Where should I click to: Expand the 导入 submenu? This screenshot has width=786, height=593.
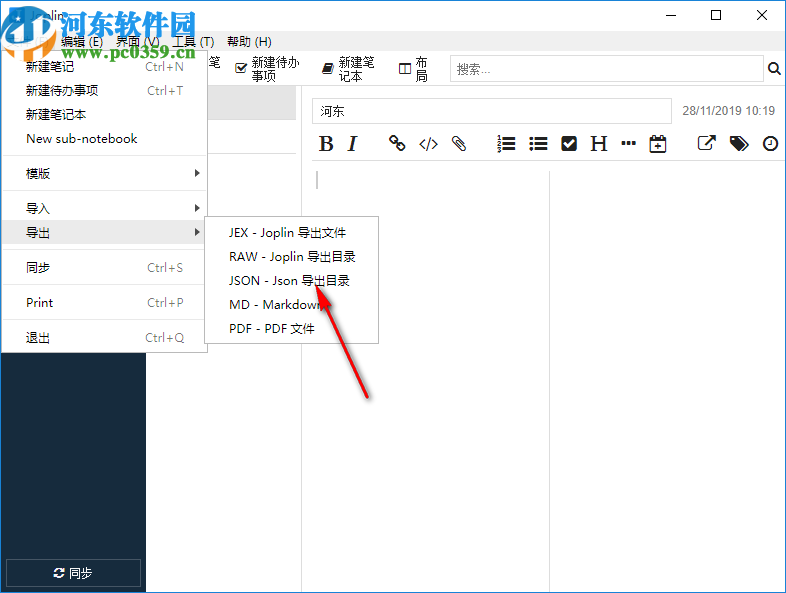point(104,209)
